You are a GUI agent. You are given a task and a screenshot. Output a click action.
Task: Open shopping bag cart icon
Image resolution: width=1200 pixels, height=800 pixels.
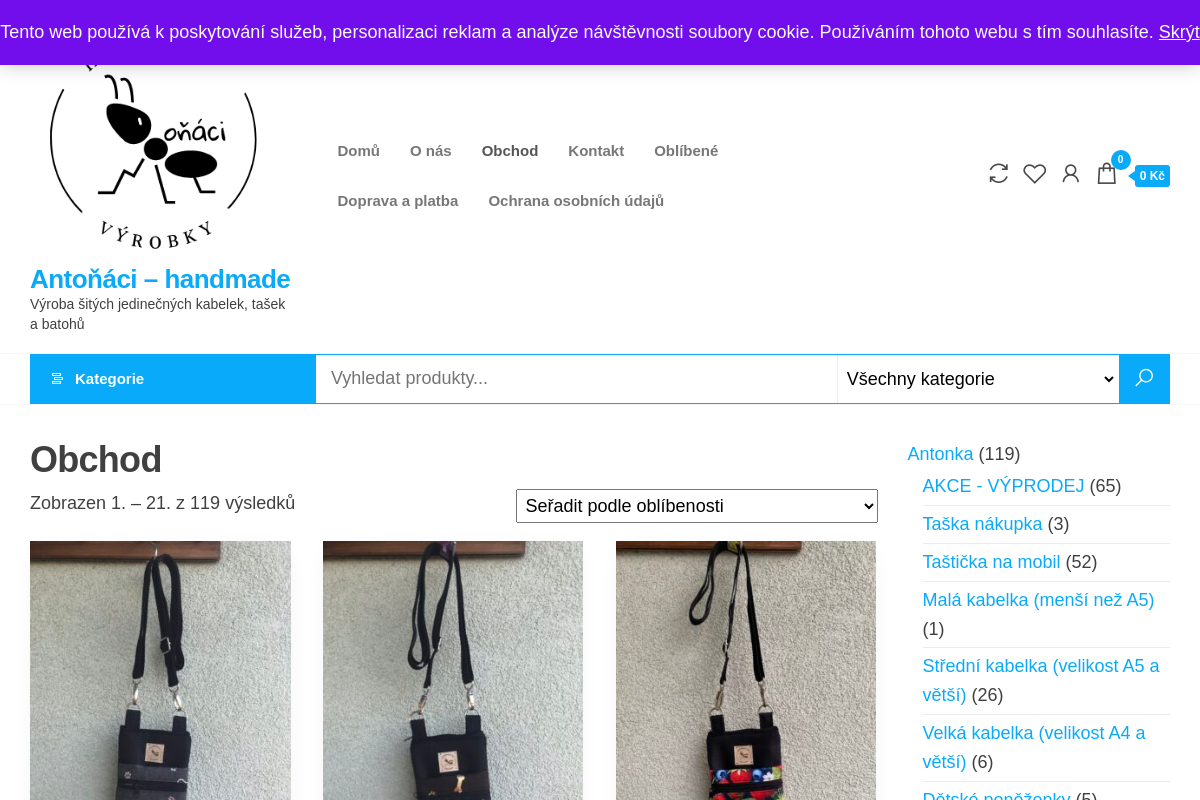click(x=1106, y=174)
